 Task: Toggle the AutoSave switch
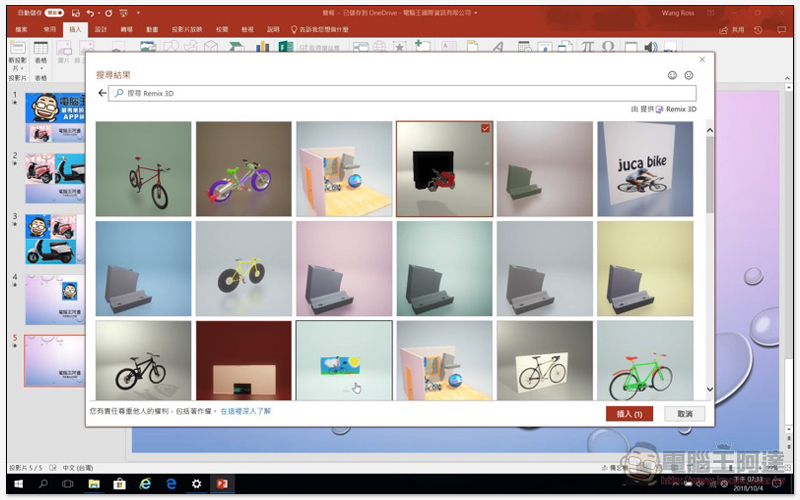[54, 13]
